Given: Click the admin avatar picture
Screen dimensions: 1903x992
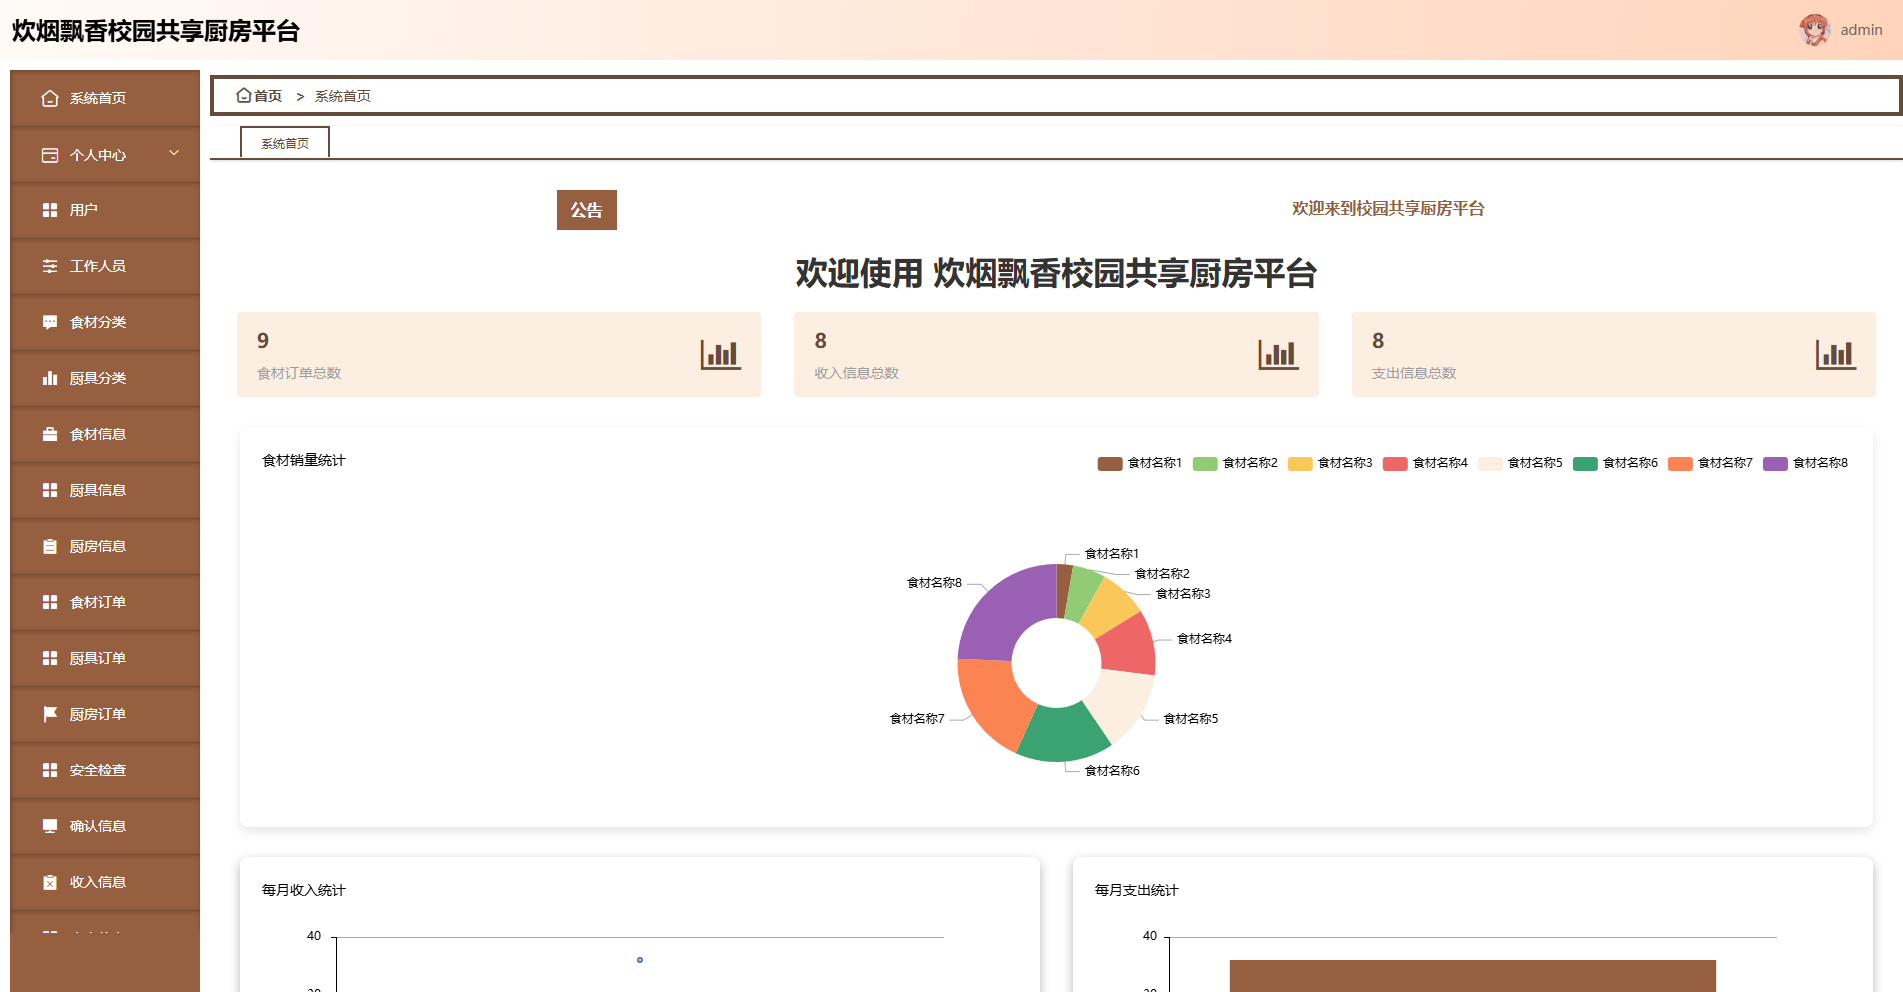Looking at the screenshot, I should [x=1814, y=30].
